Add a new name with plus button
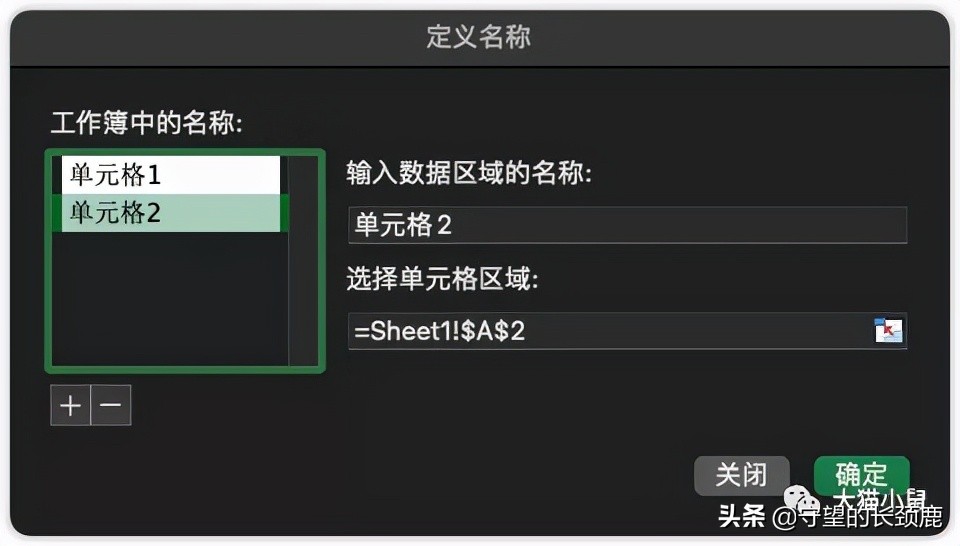The width and height of the screenshot is (960, 546). pos(70,405)
